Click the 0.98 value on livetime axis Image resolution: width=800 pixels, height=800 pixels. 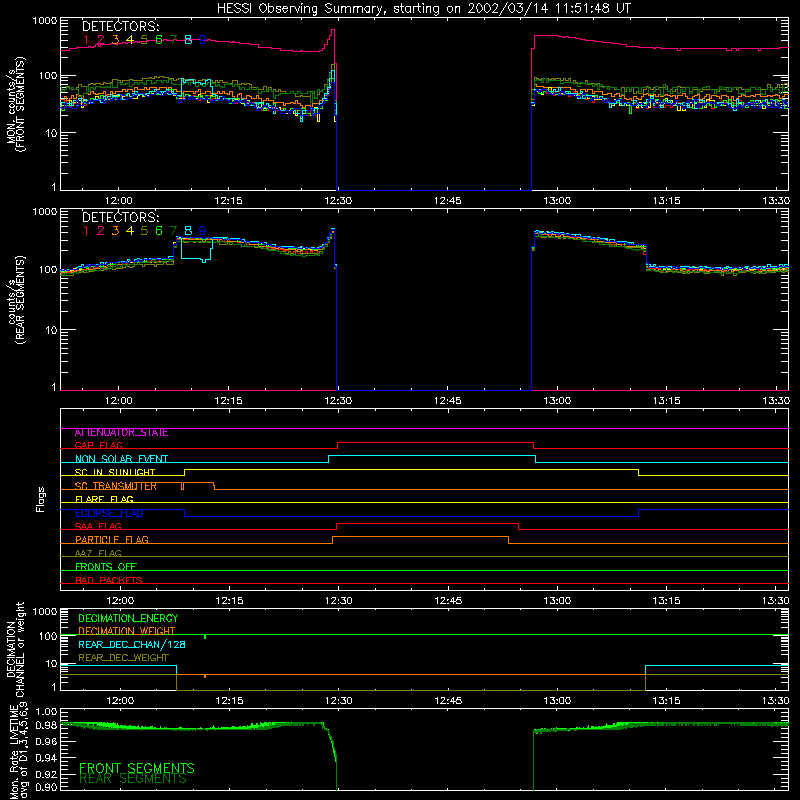pos(46,727)
